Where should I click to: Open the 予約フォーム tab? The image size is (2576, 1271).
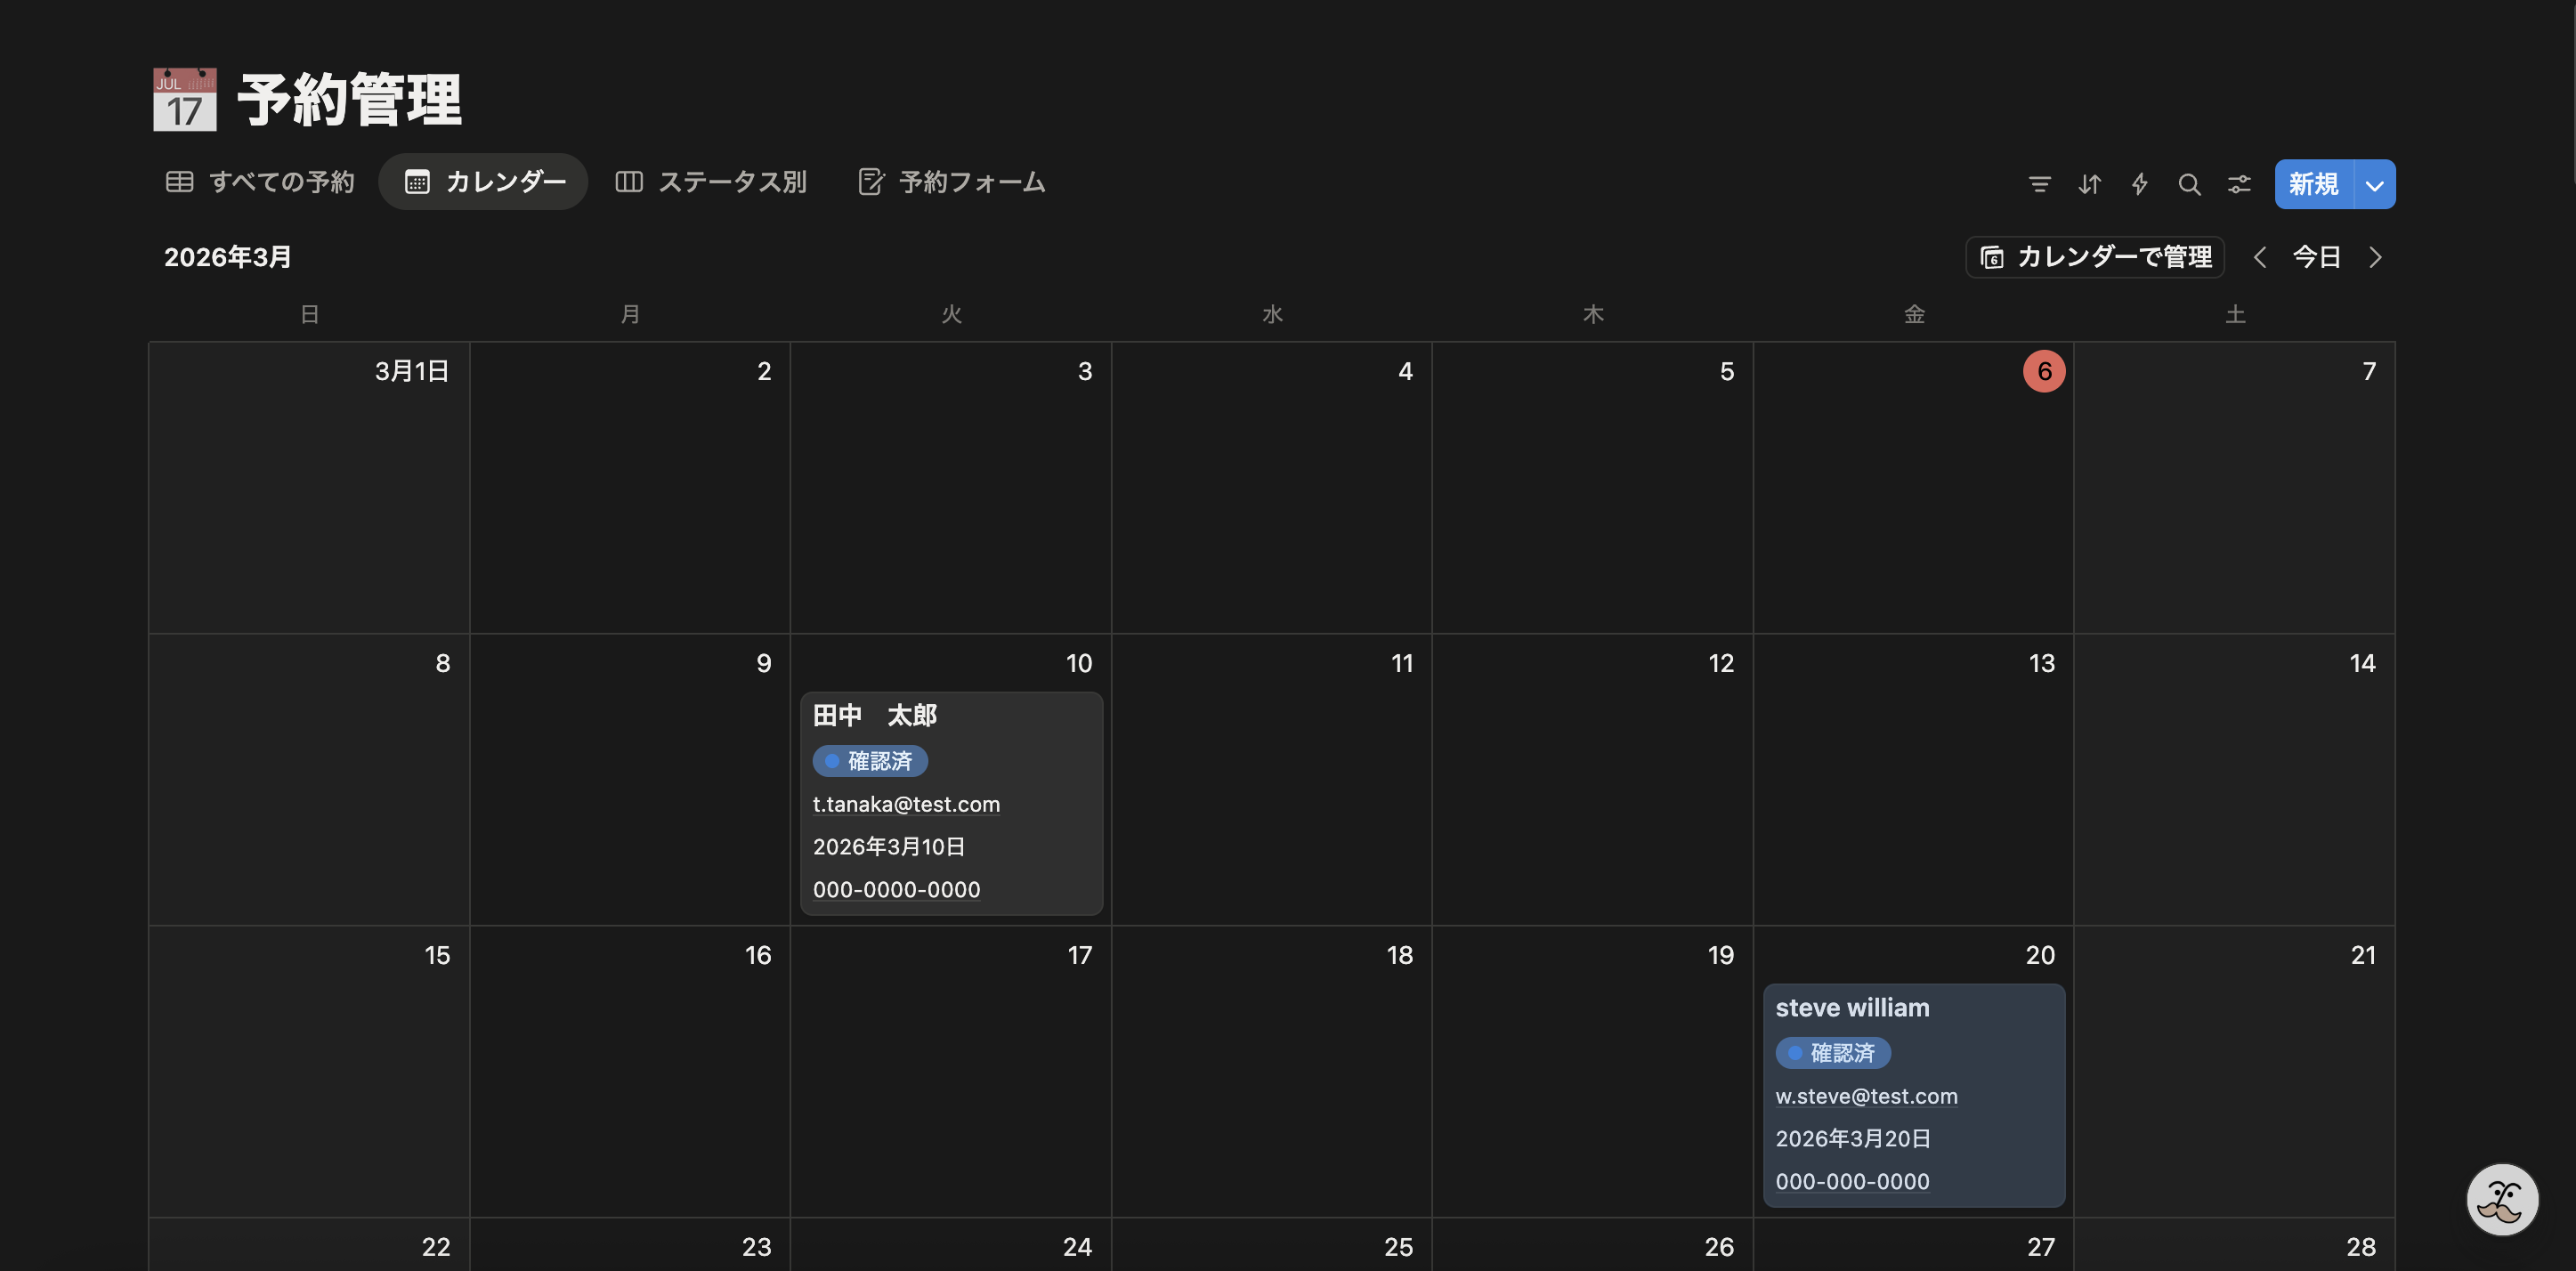(x=951, y=182)
